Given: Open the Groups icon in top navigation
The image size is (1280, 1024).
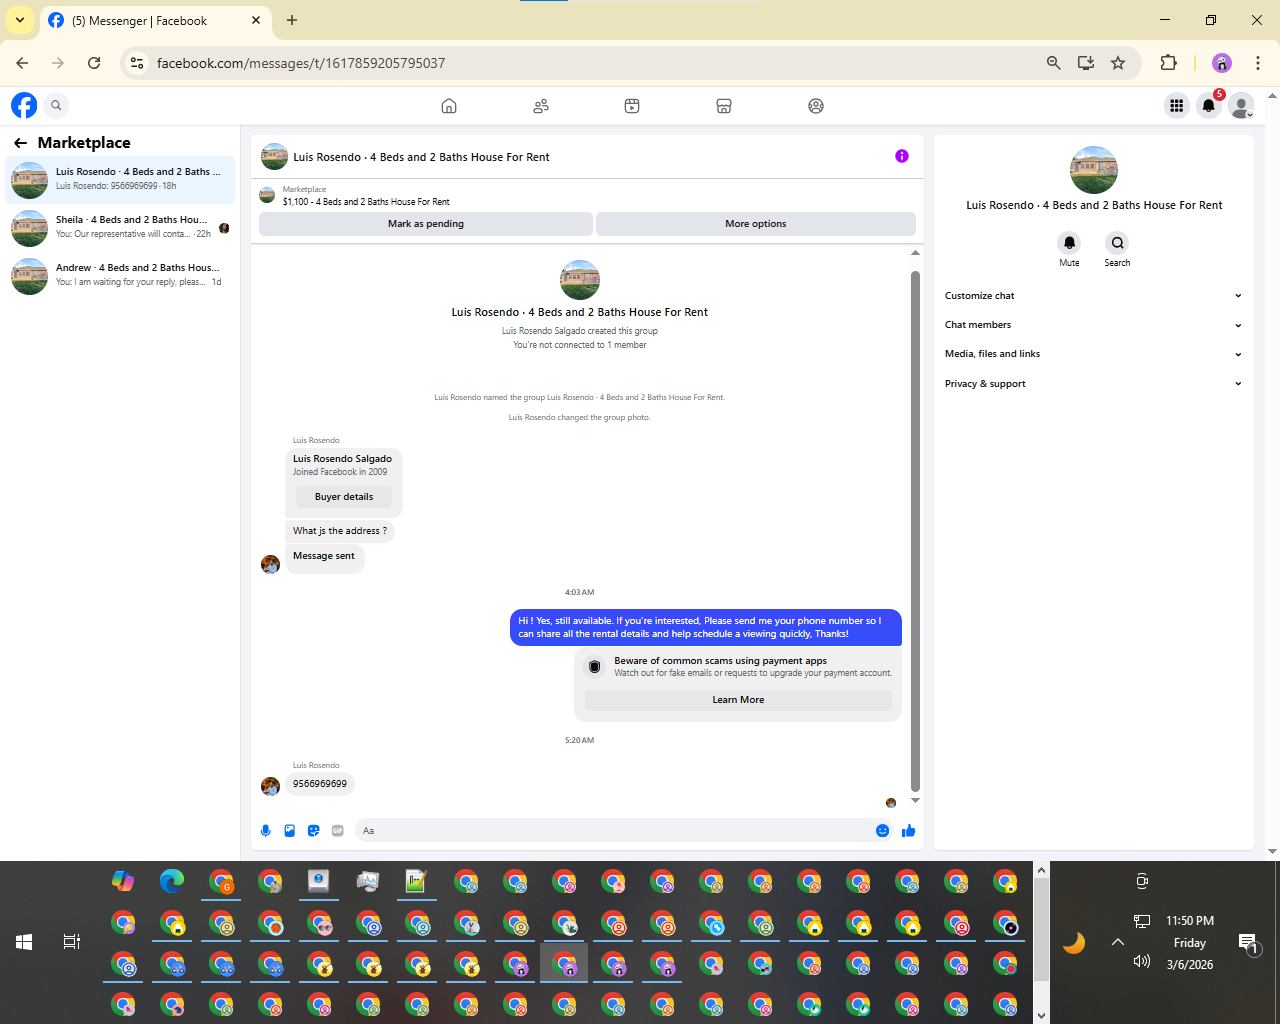Looking at the screenshot, I should [x=816, y=106].
